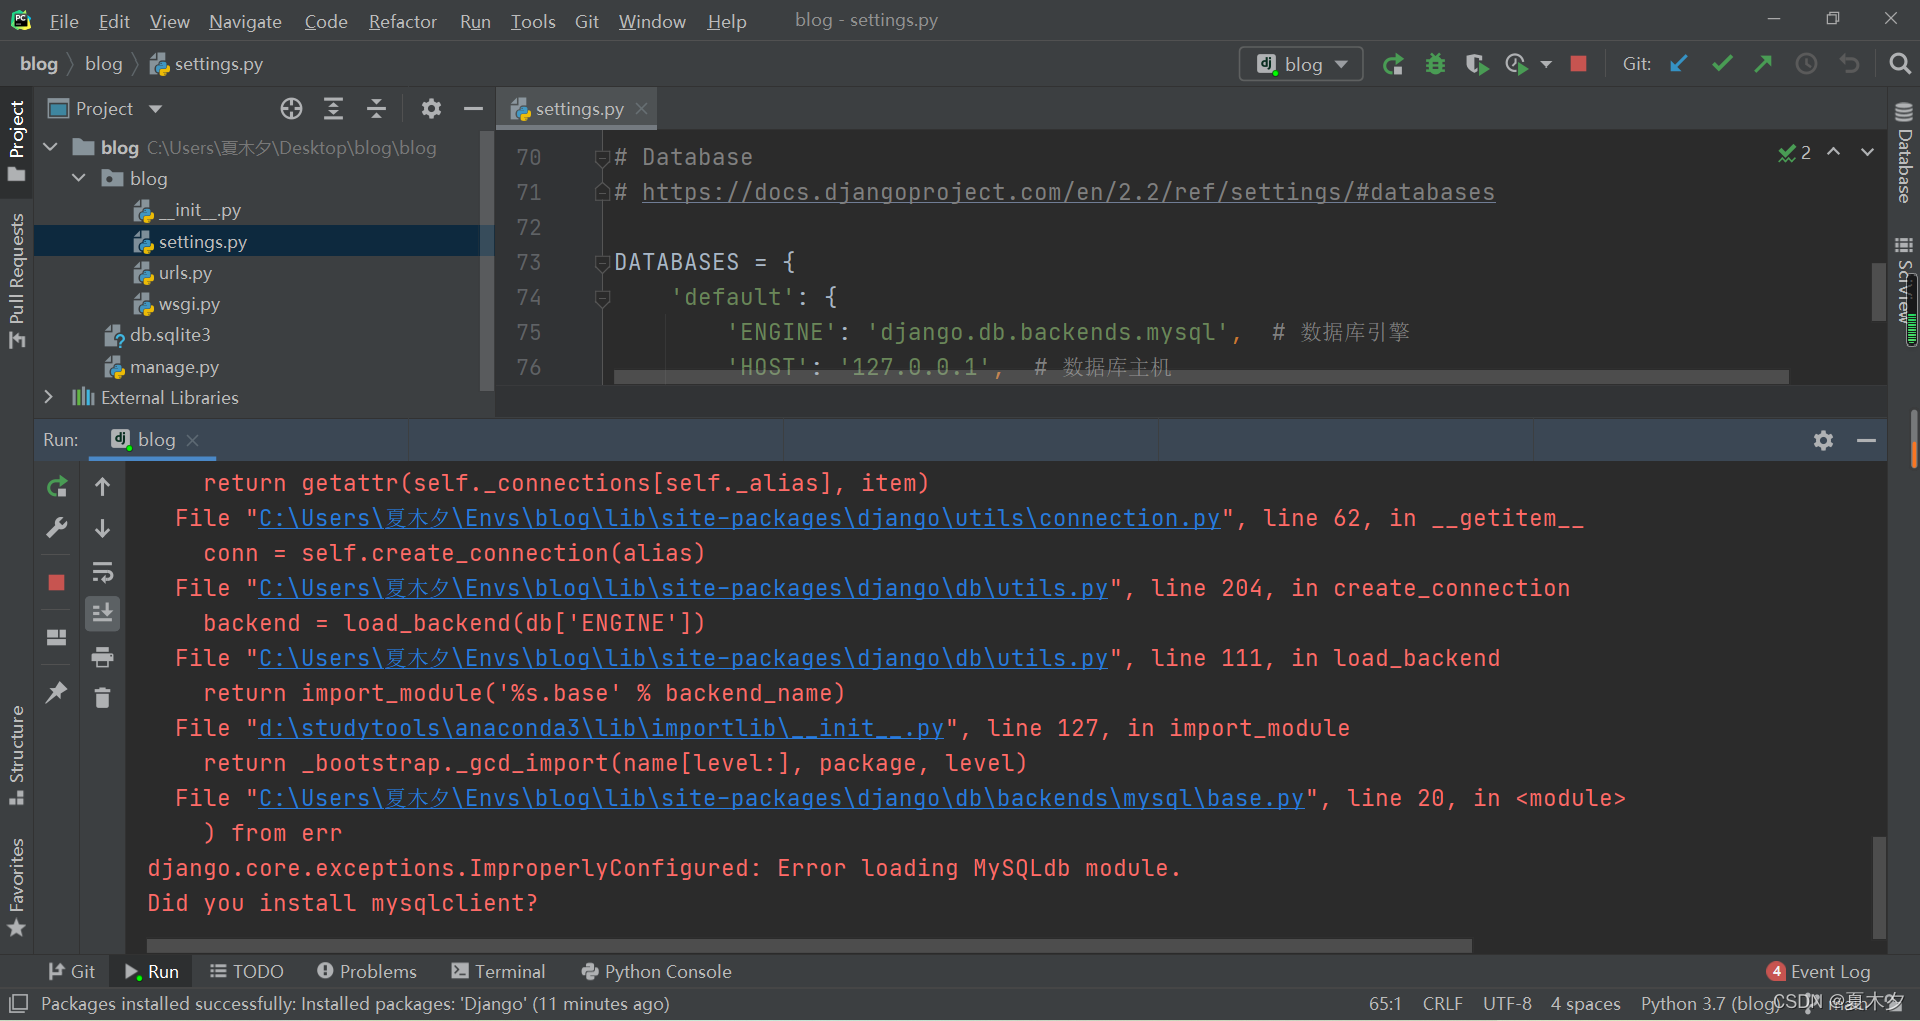The image size is (1920, 1021).
Task: Click the Git rollback icon
Action: [x=1849, y=64]
